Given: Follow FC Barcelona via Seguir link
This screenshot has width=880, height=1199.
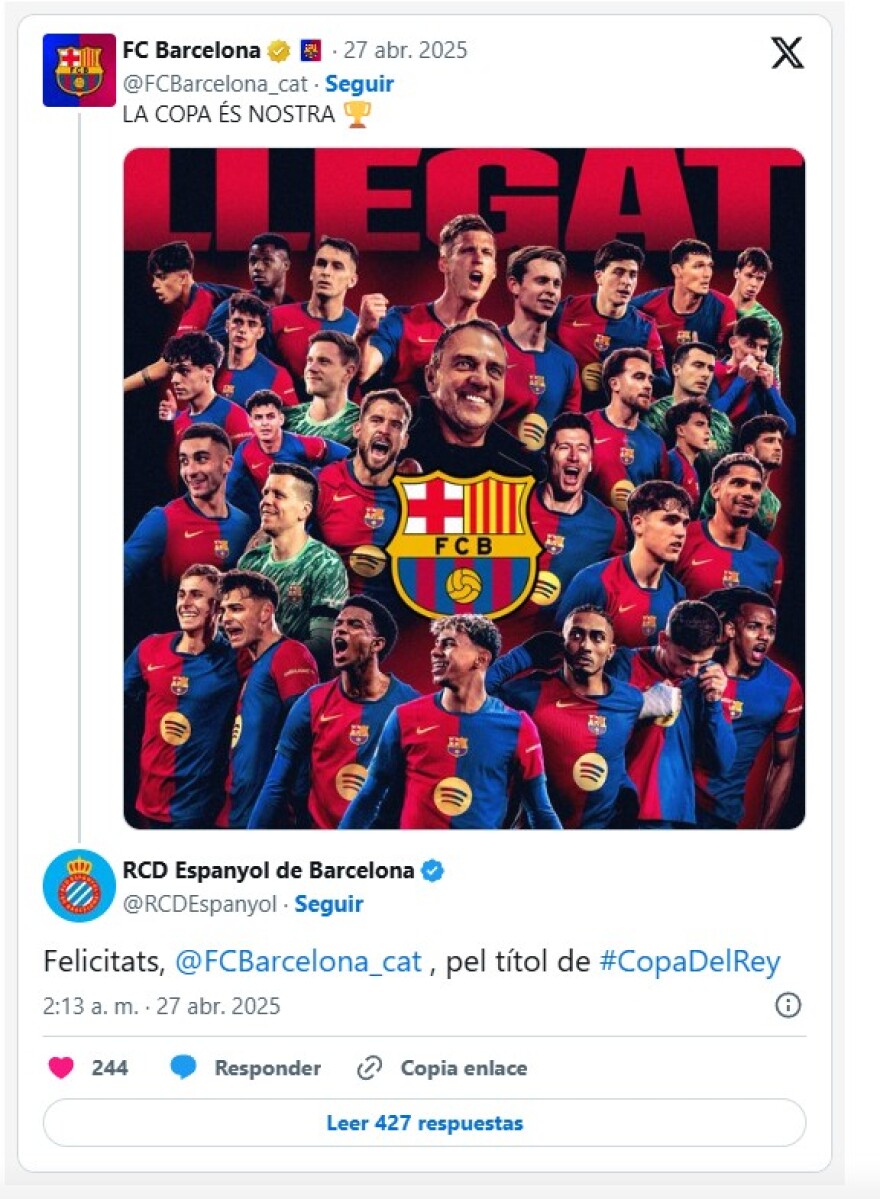Looking at the screenshot, I should coord(359,84).
